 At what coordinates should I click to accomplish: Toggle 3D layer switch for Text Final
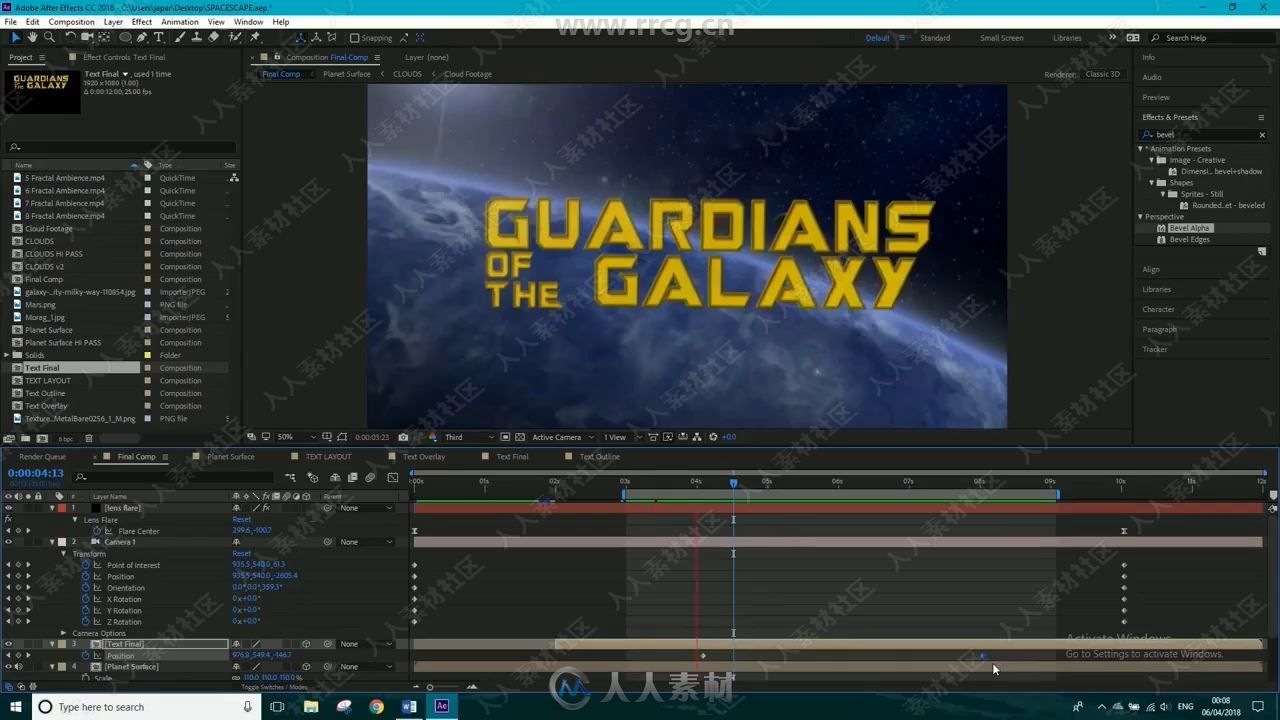(x=306, y=644)
